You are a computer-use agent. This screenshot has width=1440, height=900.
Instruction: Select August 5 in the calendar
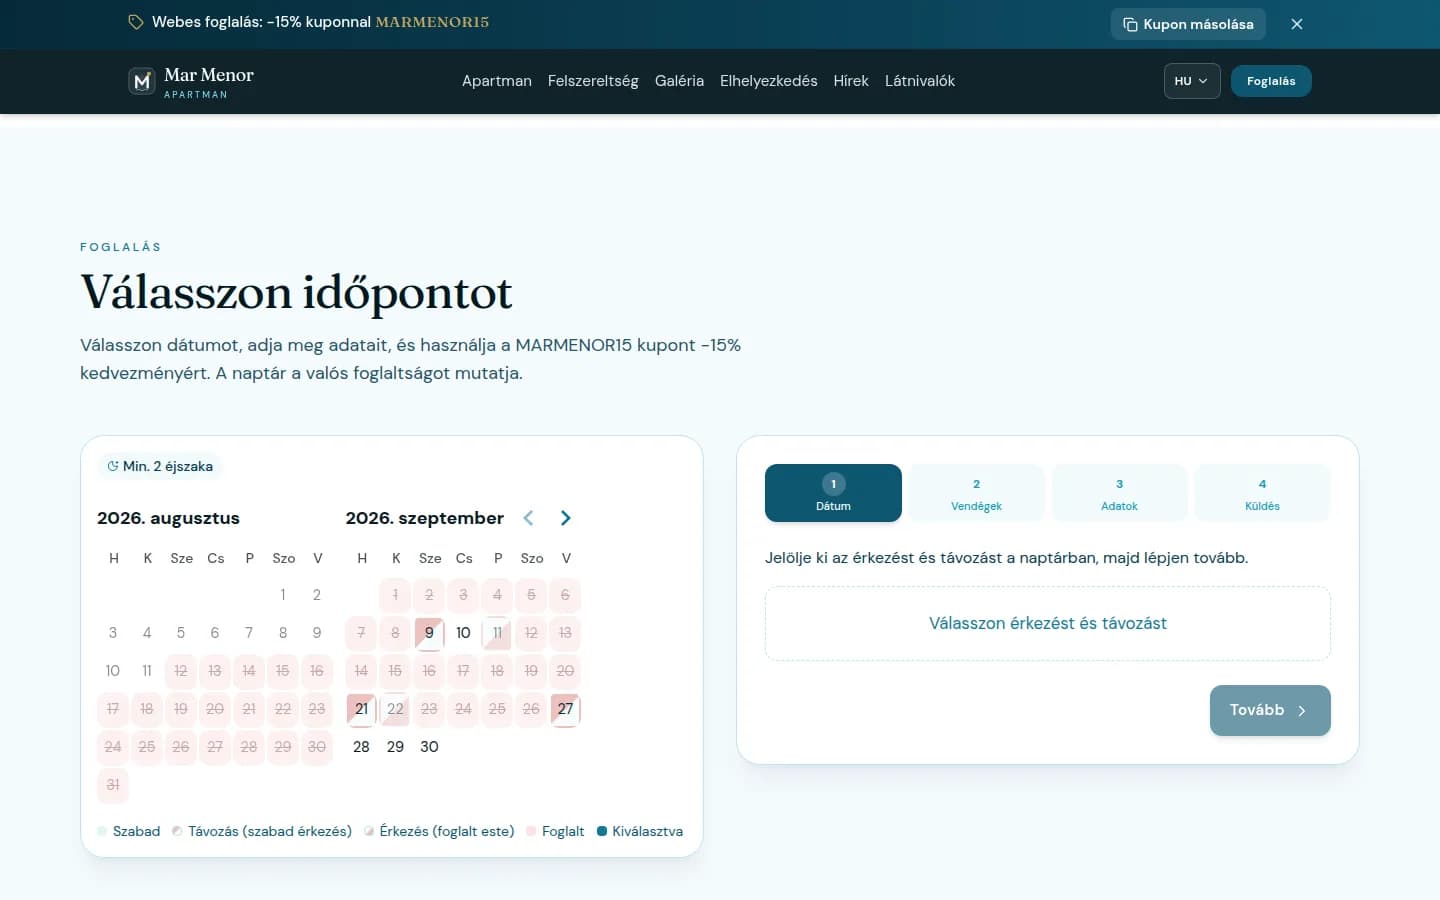pos(181,633)
